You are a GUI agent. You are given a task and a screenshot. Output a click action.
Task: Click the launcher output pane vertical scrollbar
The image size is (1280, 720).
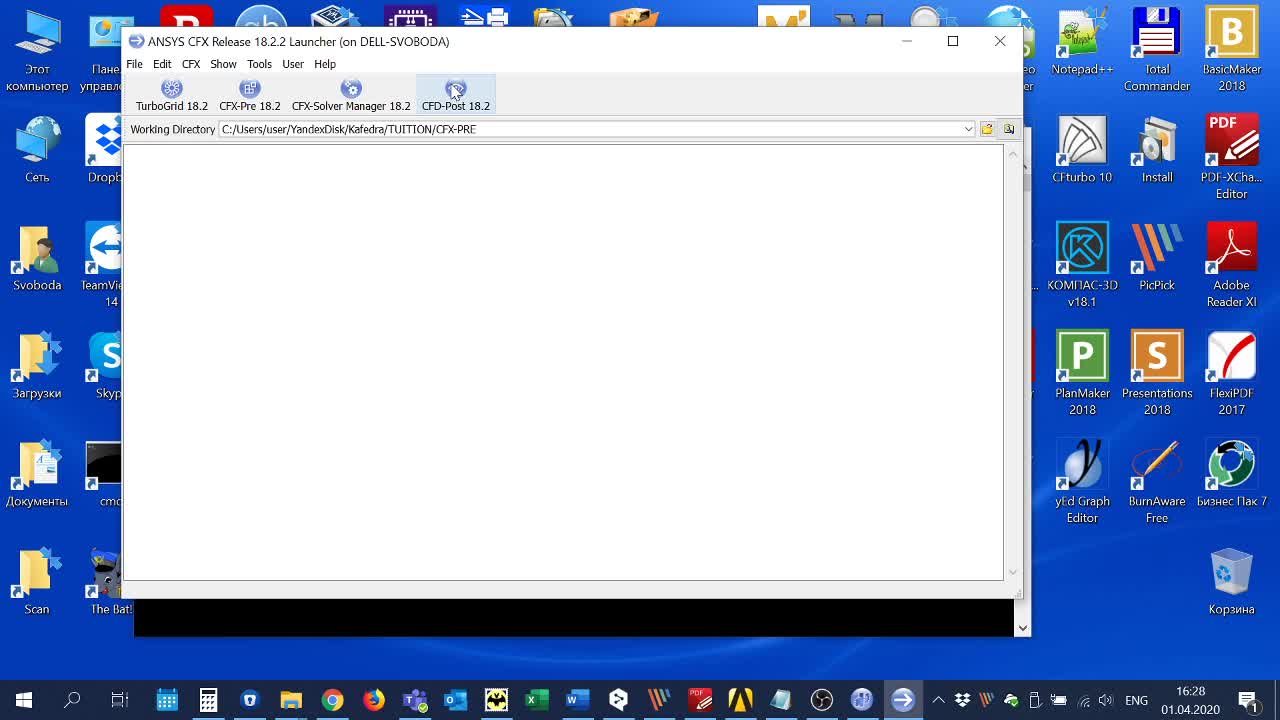[1013, 362]
